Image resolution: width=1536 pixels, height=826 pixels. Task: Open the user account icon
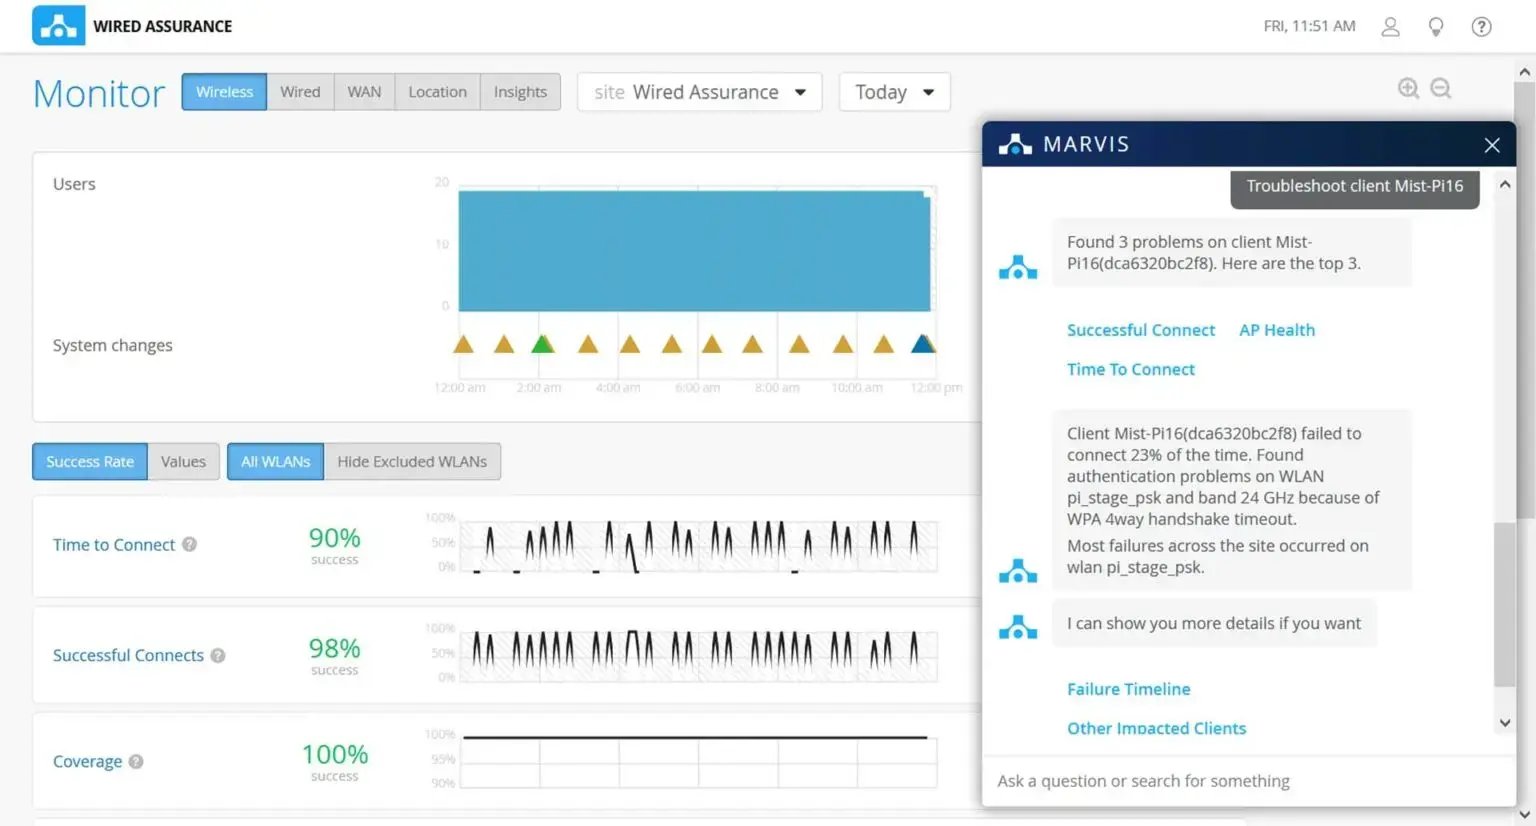1390,27
